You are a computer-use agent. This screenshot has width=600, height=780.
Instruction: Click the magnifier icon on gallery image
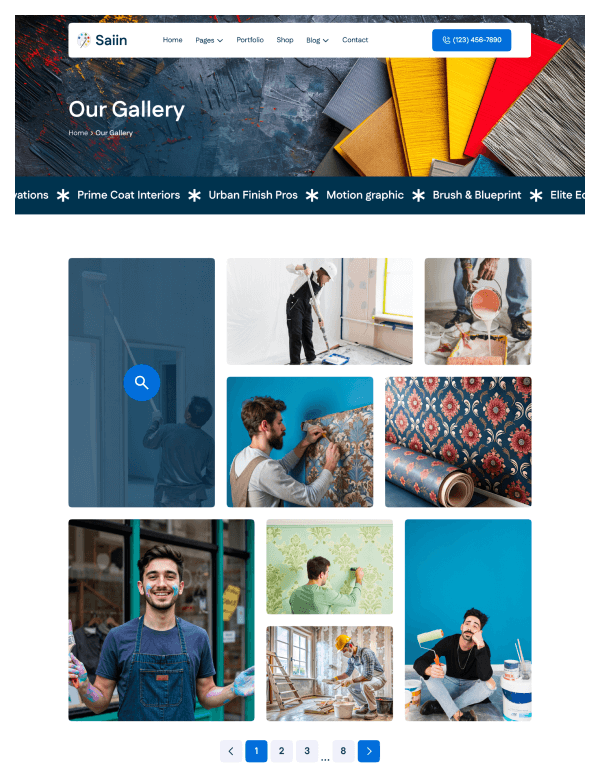coord(142,383)
